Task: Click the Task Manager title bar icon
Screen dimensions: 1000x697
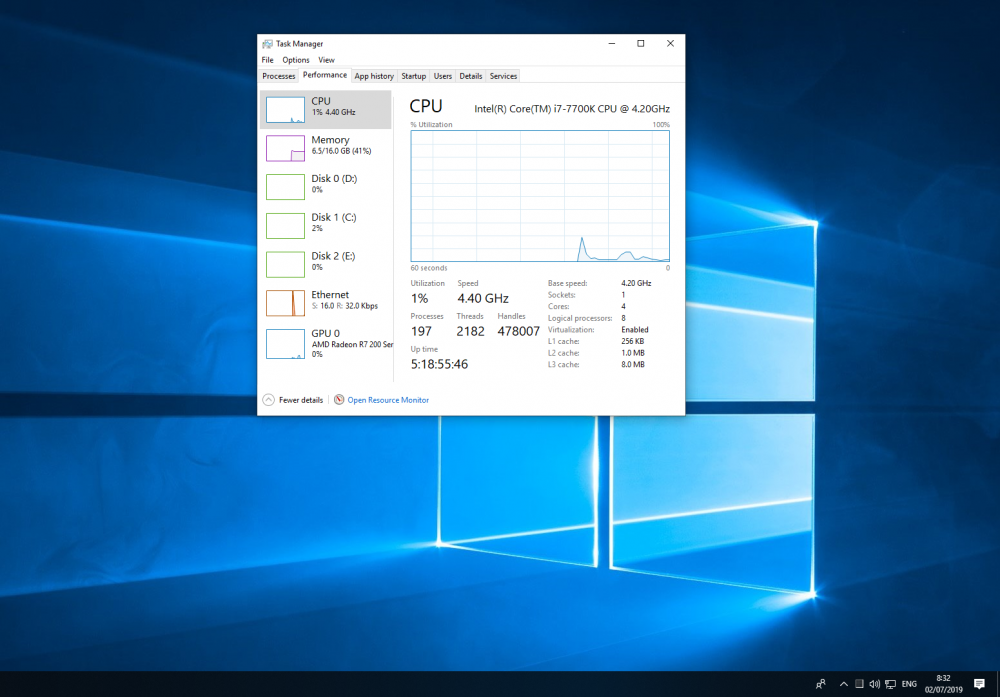Action: pyautogui.click(x=267, y=43)
